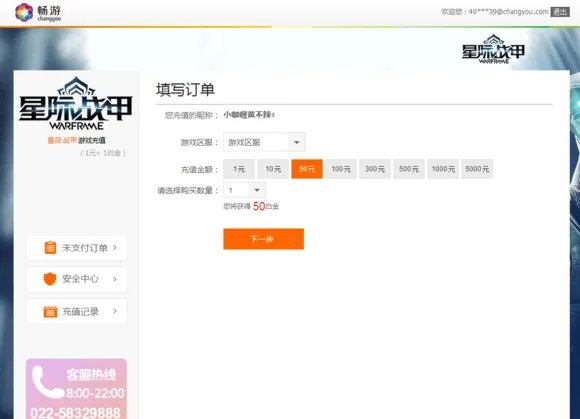Open the 游戏区服 server dropdown
Screen dimensions: 580x419
pyautogui.click(x=264, y=142)
